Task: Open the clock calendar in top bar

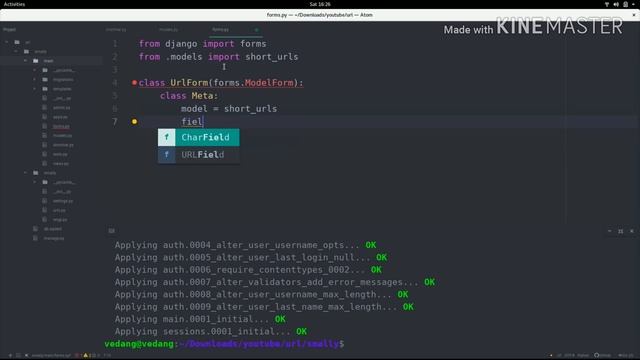Action: [x=320, y=4]
